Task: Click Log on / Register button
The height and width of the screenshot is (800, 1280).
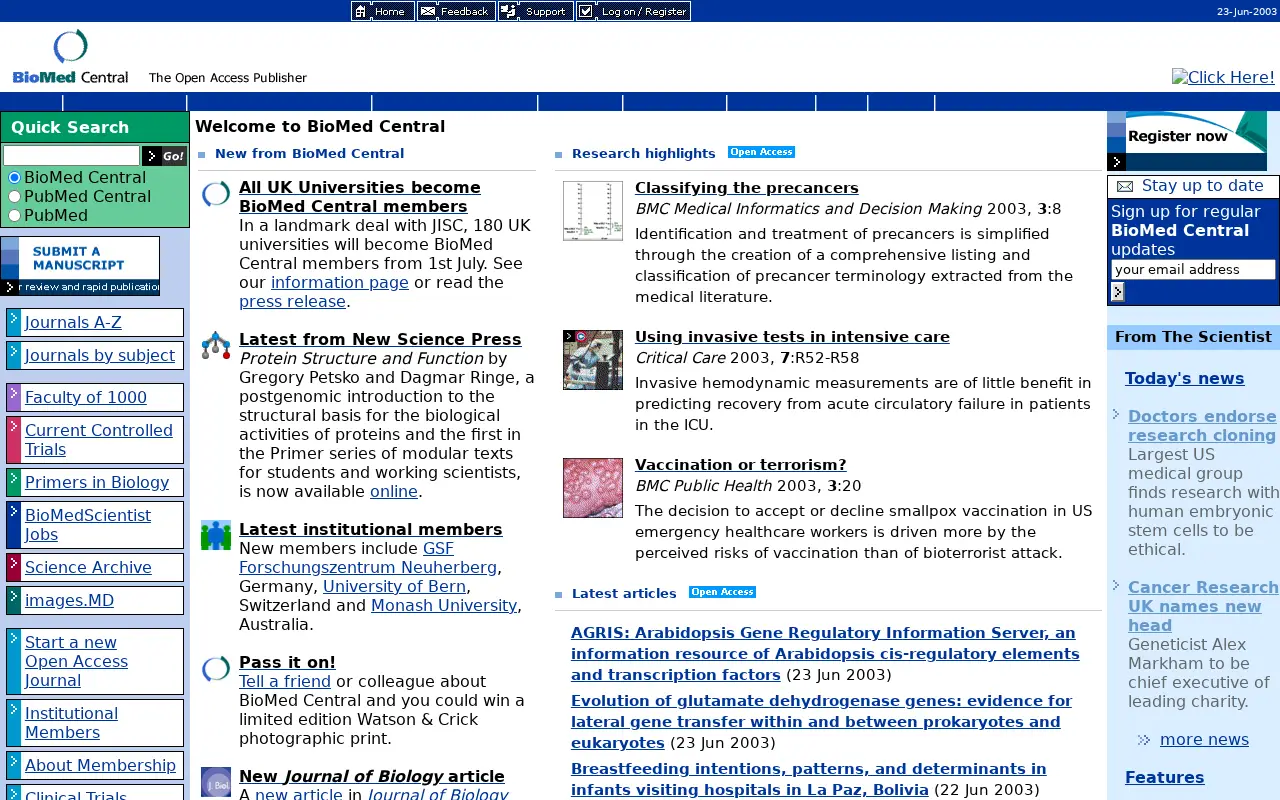Action: pyautogui.click(x=633, y=11)
